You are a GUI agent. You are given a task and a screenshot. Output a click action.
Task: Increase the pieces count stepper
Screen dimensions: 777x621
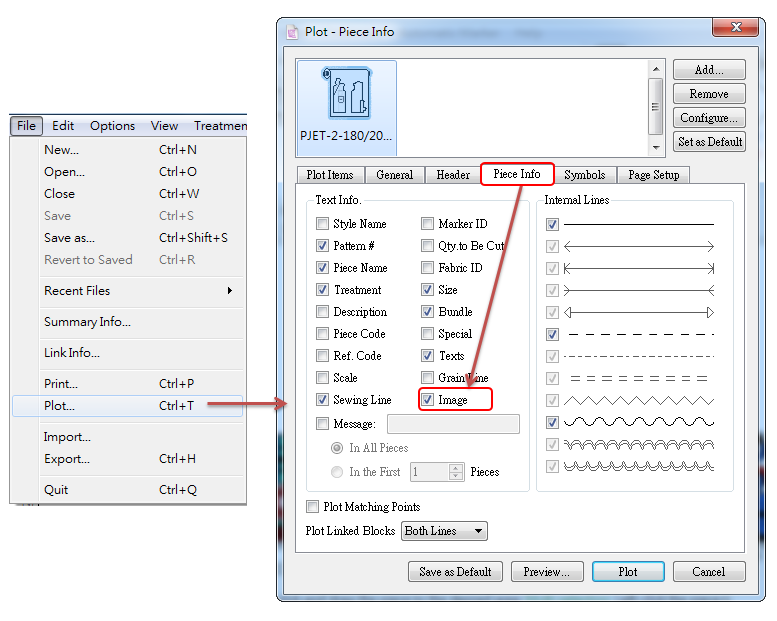tap(457, 467)
